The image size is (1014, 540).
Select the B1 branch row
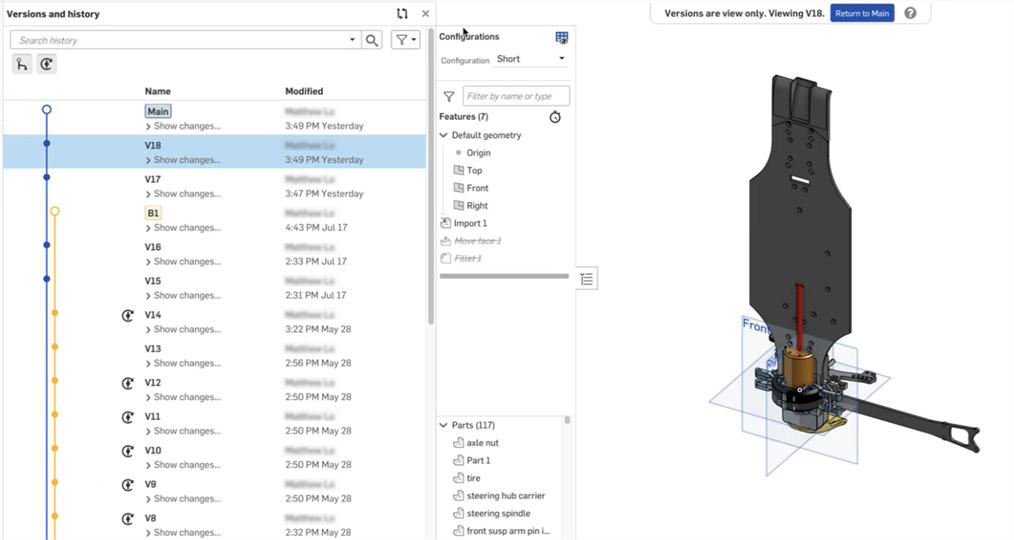pyautogui.click(x=153, y=213)
